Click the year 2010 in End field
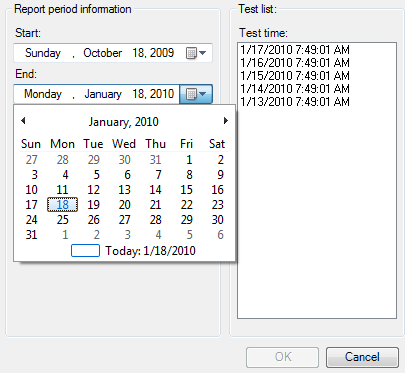This screenshot has width=405, height=373. coord(162,94)
